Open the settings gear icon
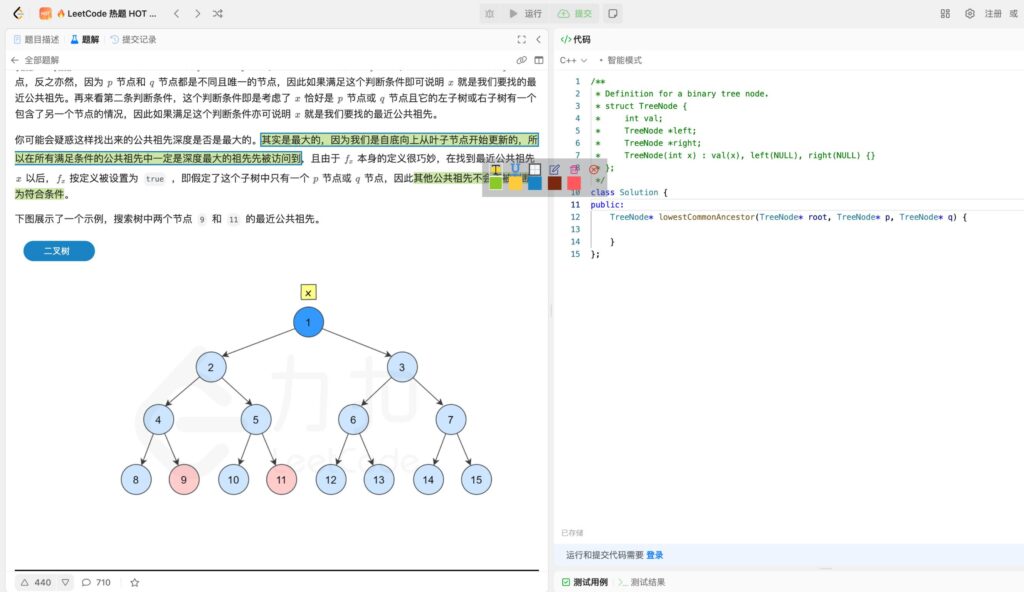Viewport: 1024px width, 592px height. coord(970,13)
